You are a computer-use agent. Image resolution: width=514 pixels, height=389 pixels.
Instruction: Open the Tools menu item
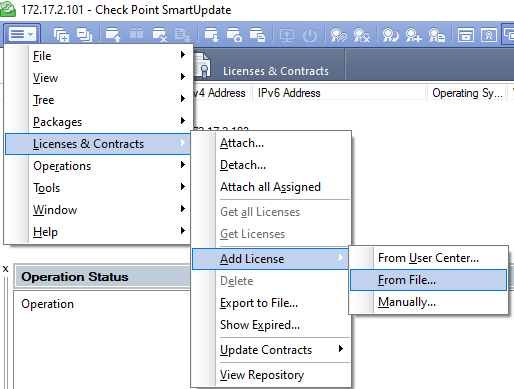point(99,188)
